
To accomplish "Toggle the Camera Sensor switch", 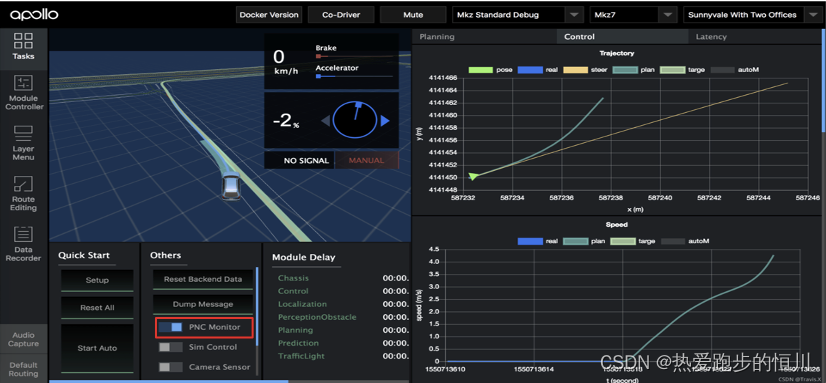I will (x=171, y=367).
